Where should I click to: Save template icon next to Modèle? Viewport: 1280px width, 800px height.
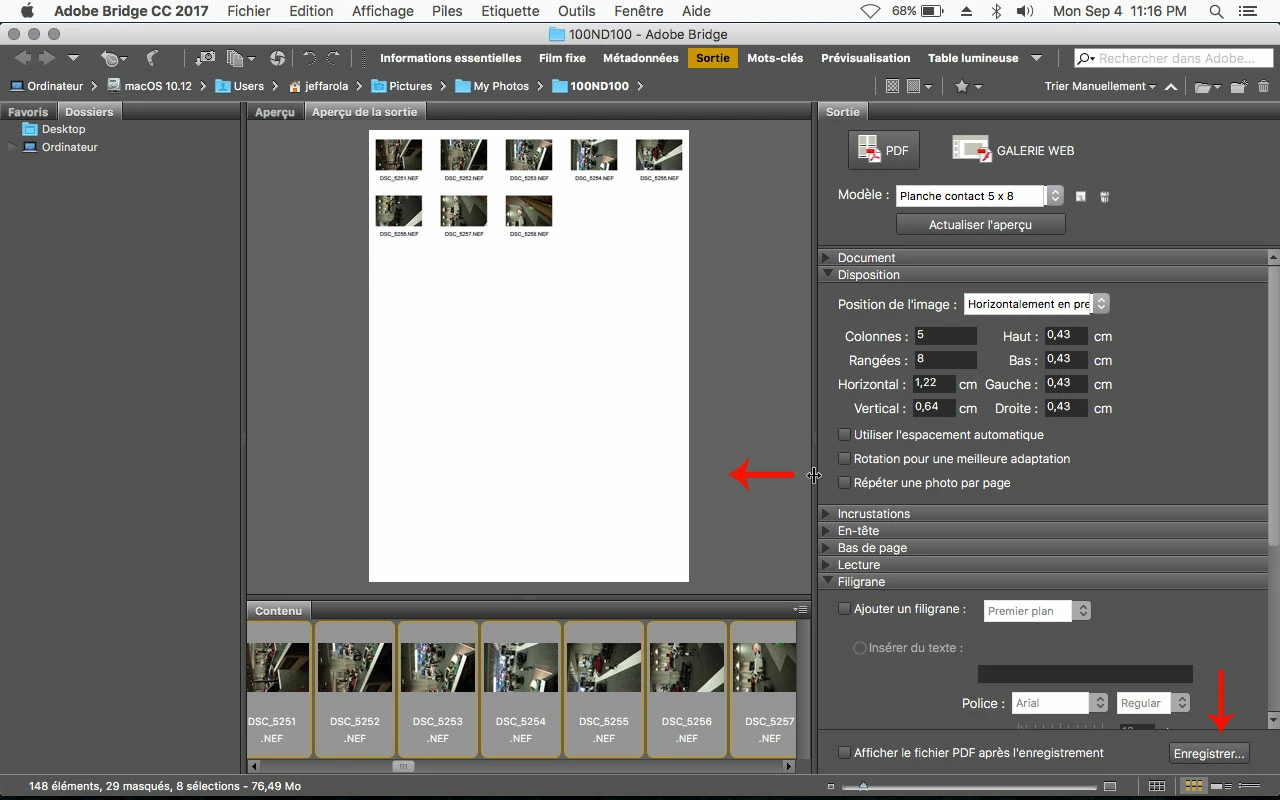tap(1081, 196)
